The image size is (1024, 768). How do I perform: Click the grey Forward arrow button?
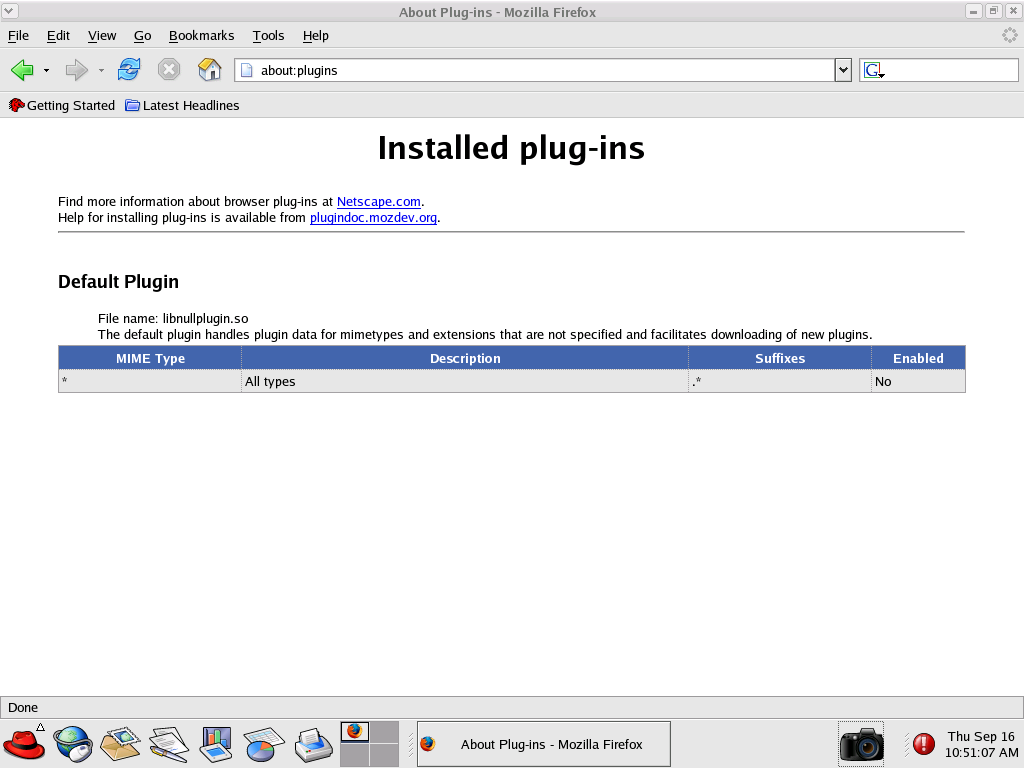click(76, 70)
